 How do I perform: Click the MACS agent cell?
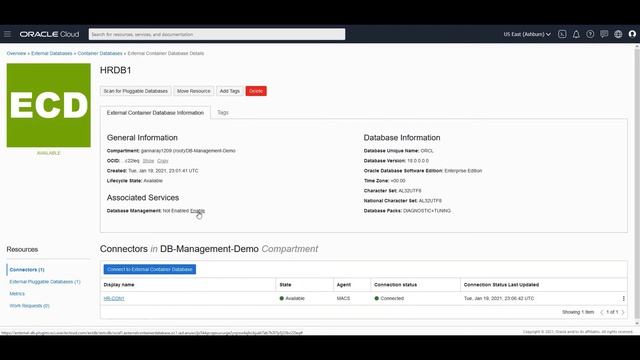click(x=343, y=298)
